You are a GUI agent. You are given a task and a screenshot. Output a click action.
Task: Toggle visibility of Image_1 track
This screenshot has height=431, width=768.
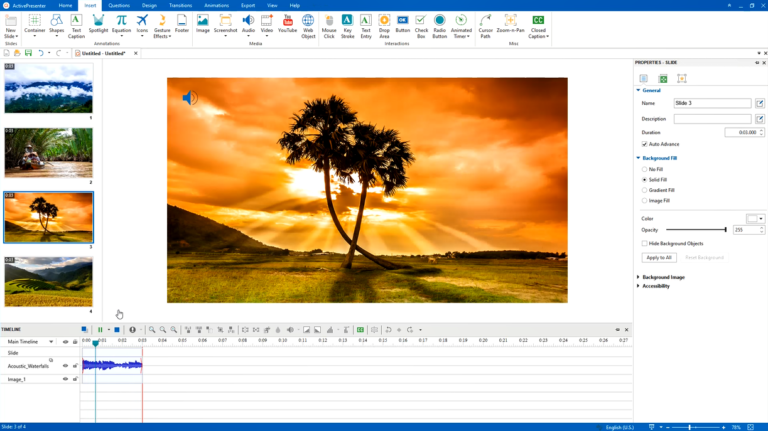[x=65, y=379]
